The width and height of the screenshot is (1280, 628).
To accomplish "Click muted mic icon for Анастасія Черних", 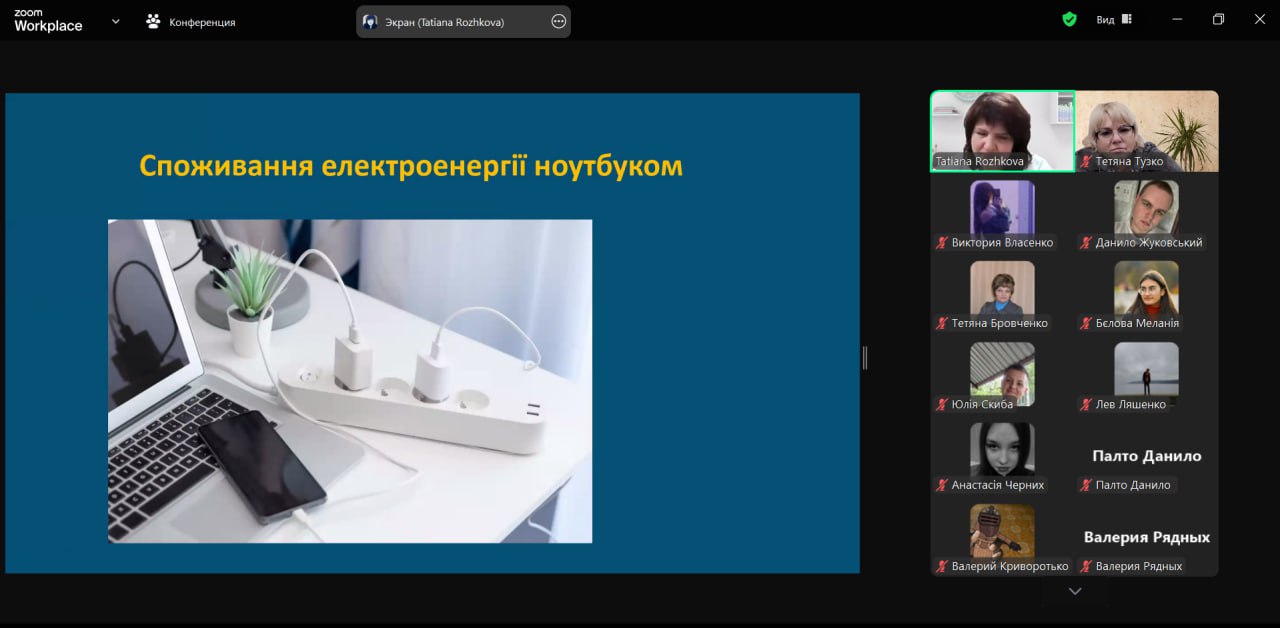I will click(x=942, y=486).
